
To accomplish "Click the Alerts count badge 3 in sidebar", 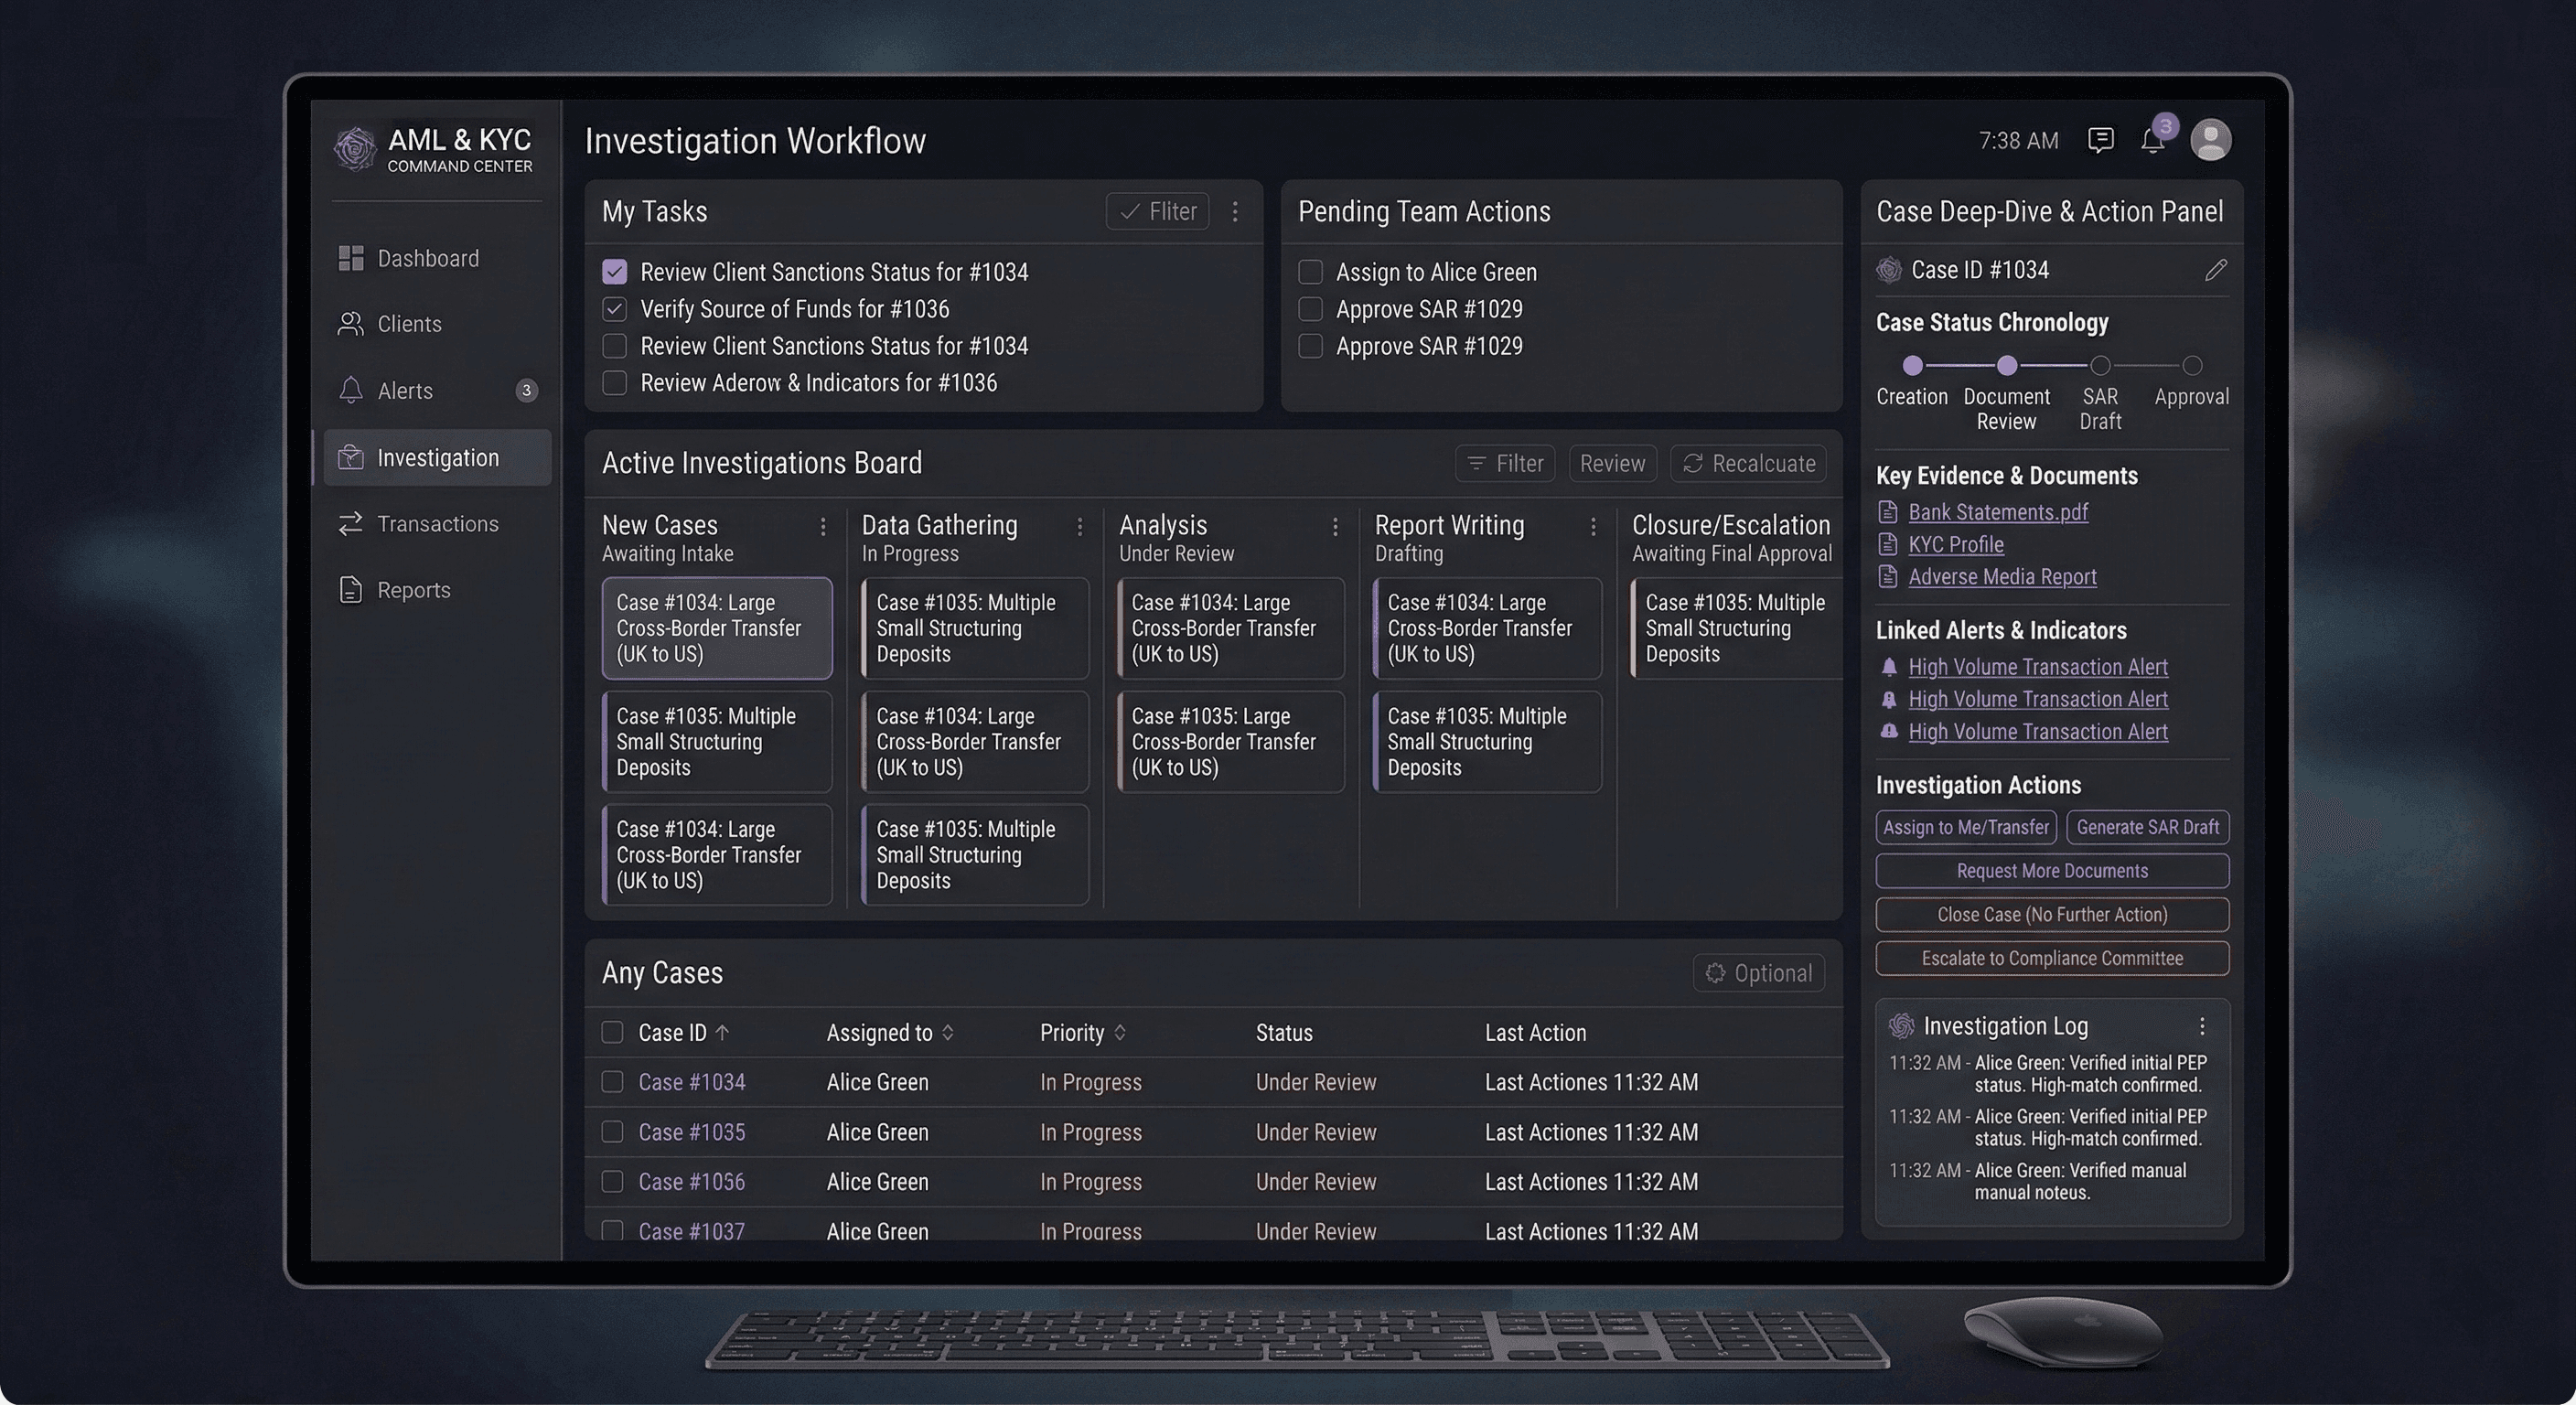I will [x=526, y=390].
